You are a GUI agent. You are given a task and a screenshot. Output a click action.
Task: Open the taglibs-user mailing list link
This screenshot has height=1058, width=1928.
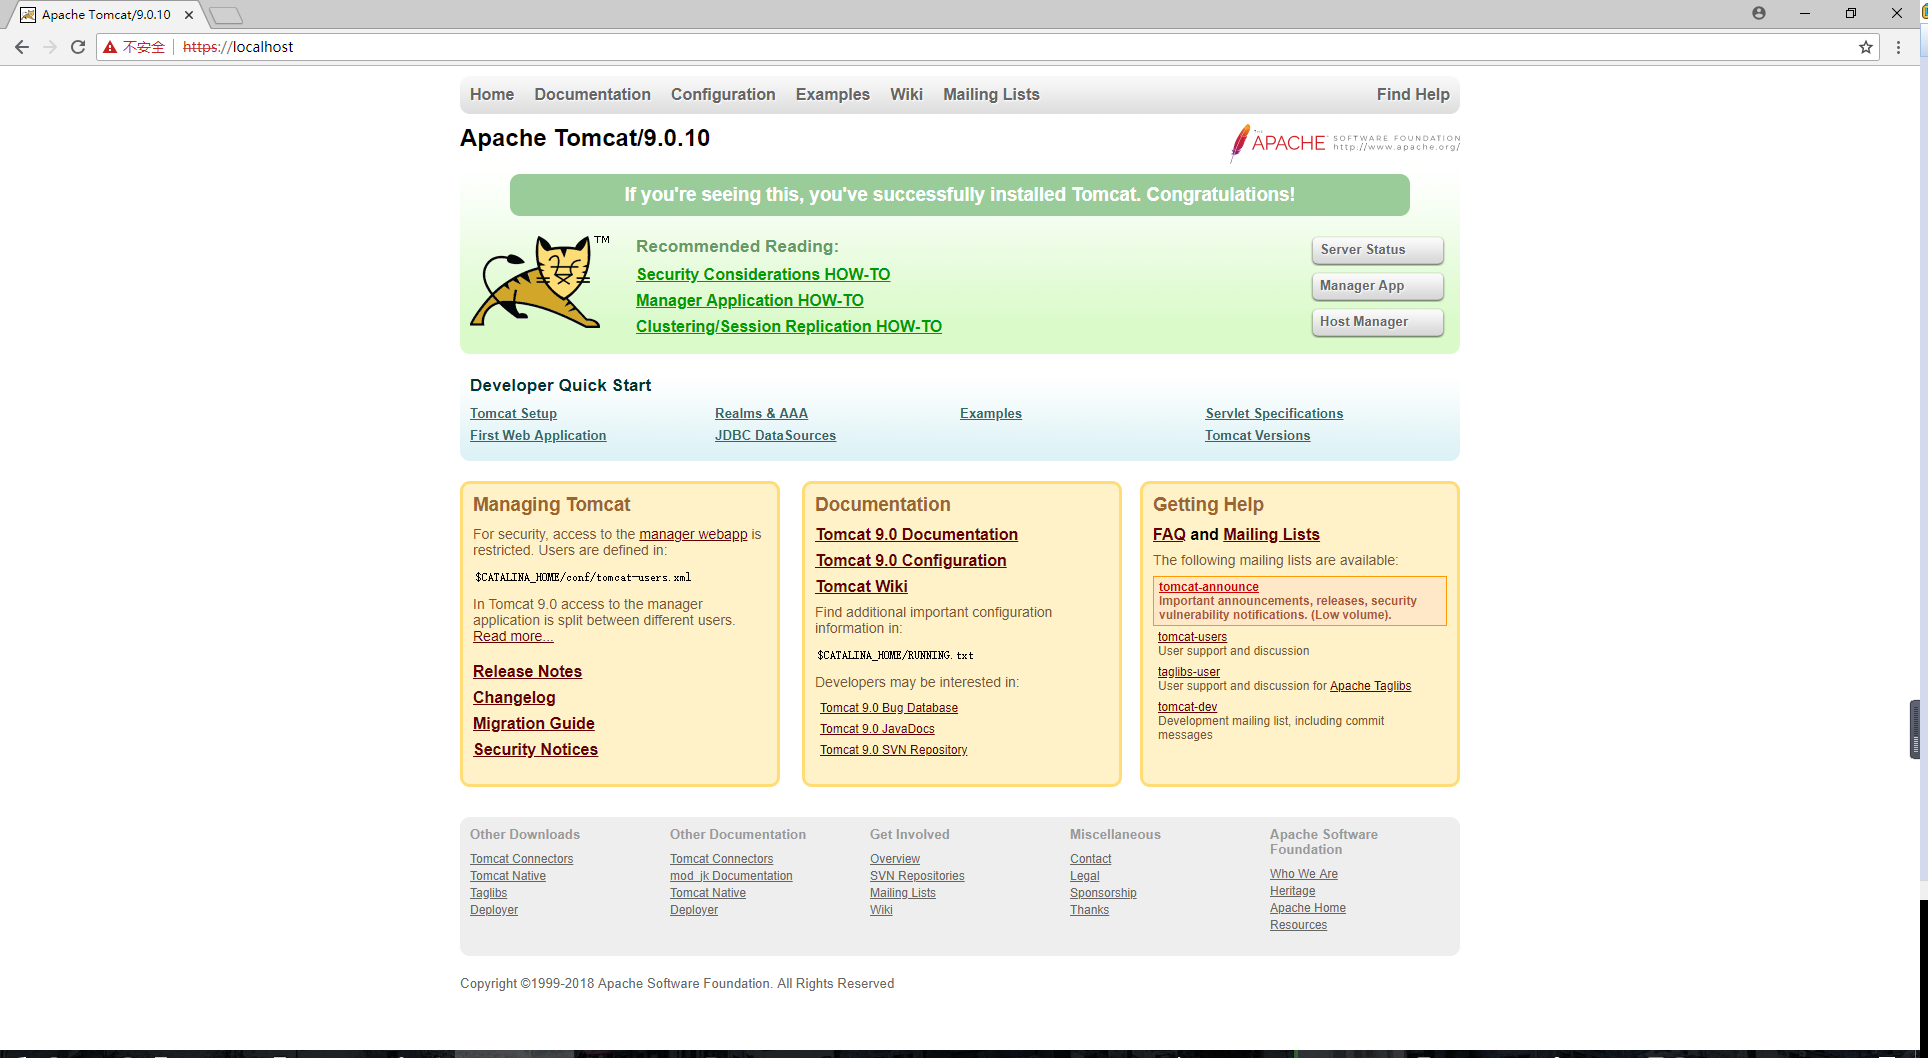1188,672
